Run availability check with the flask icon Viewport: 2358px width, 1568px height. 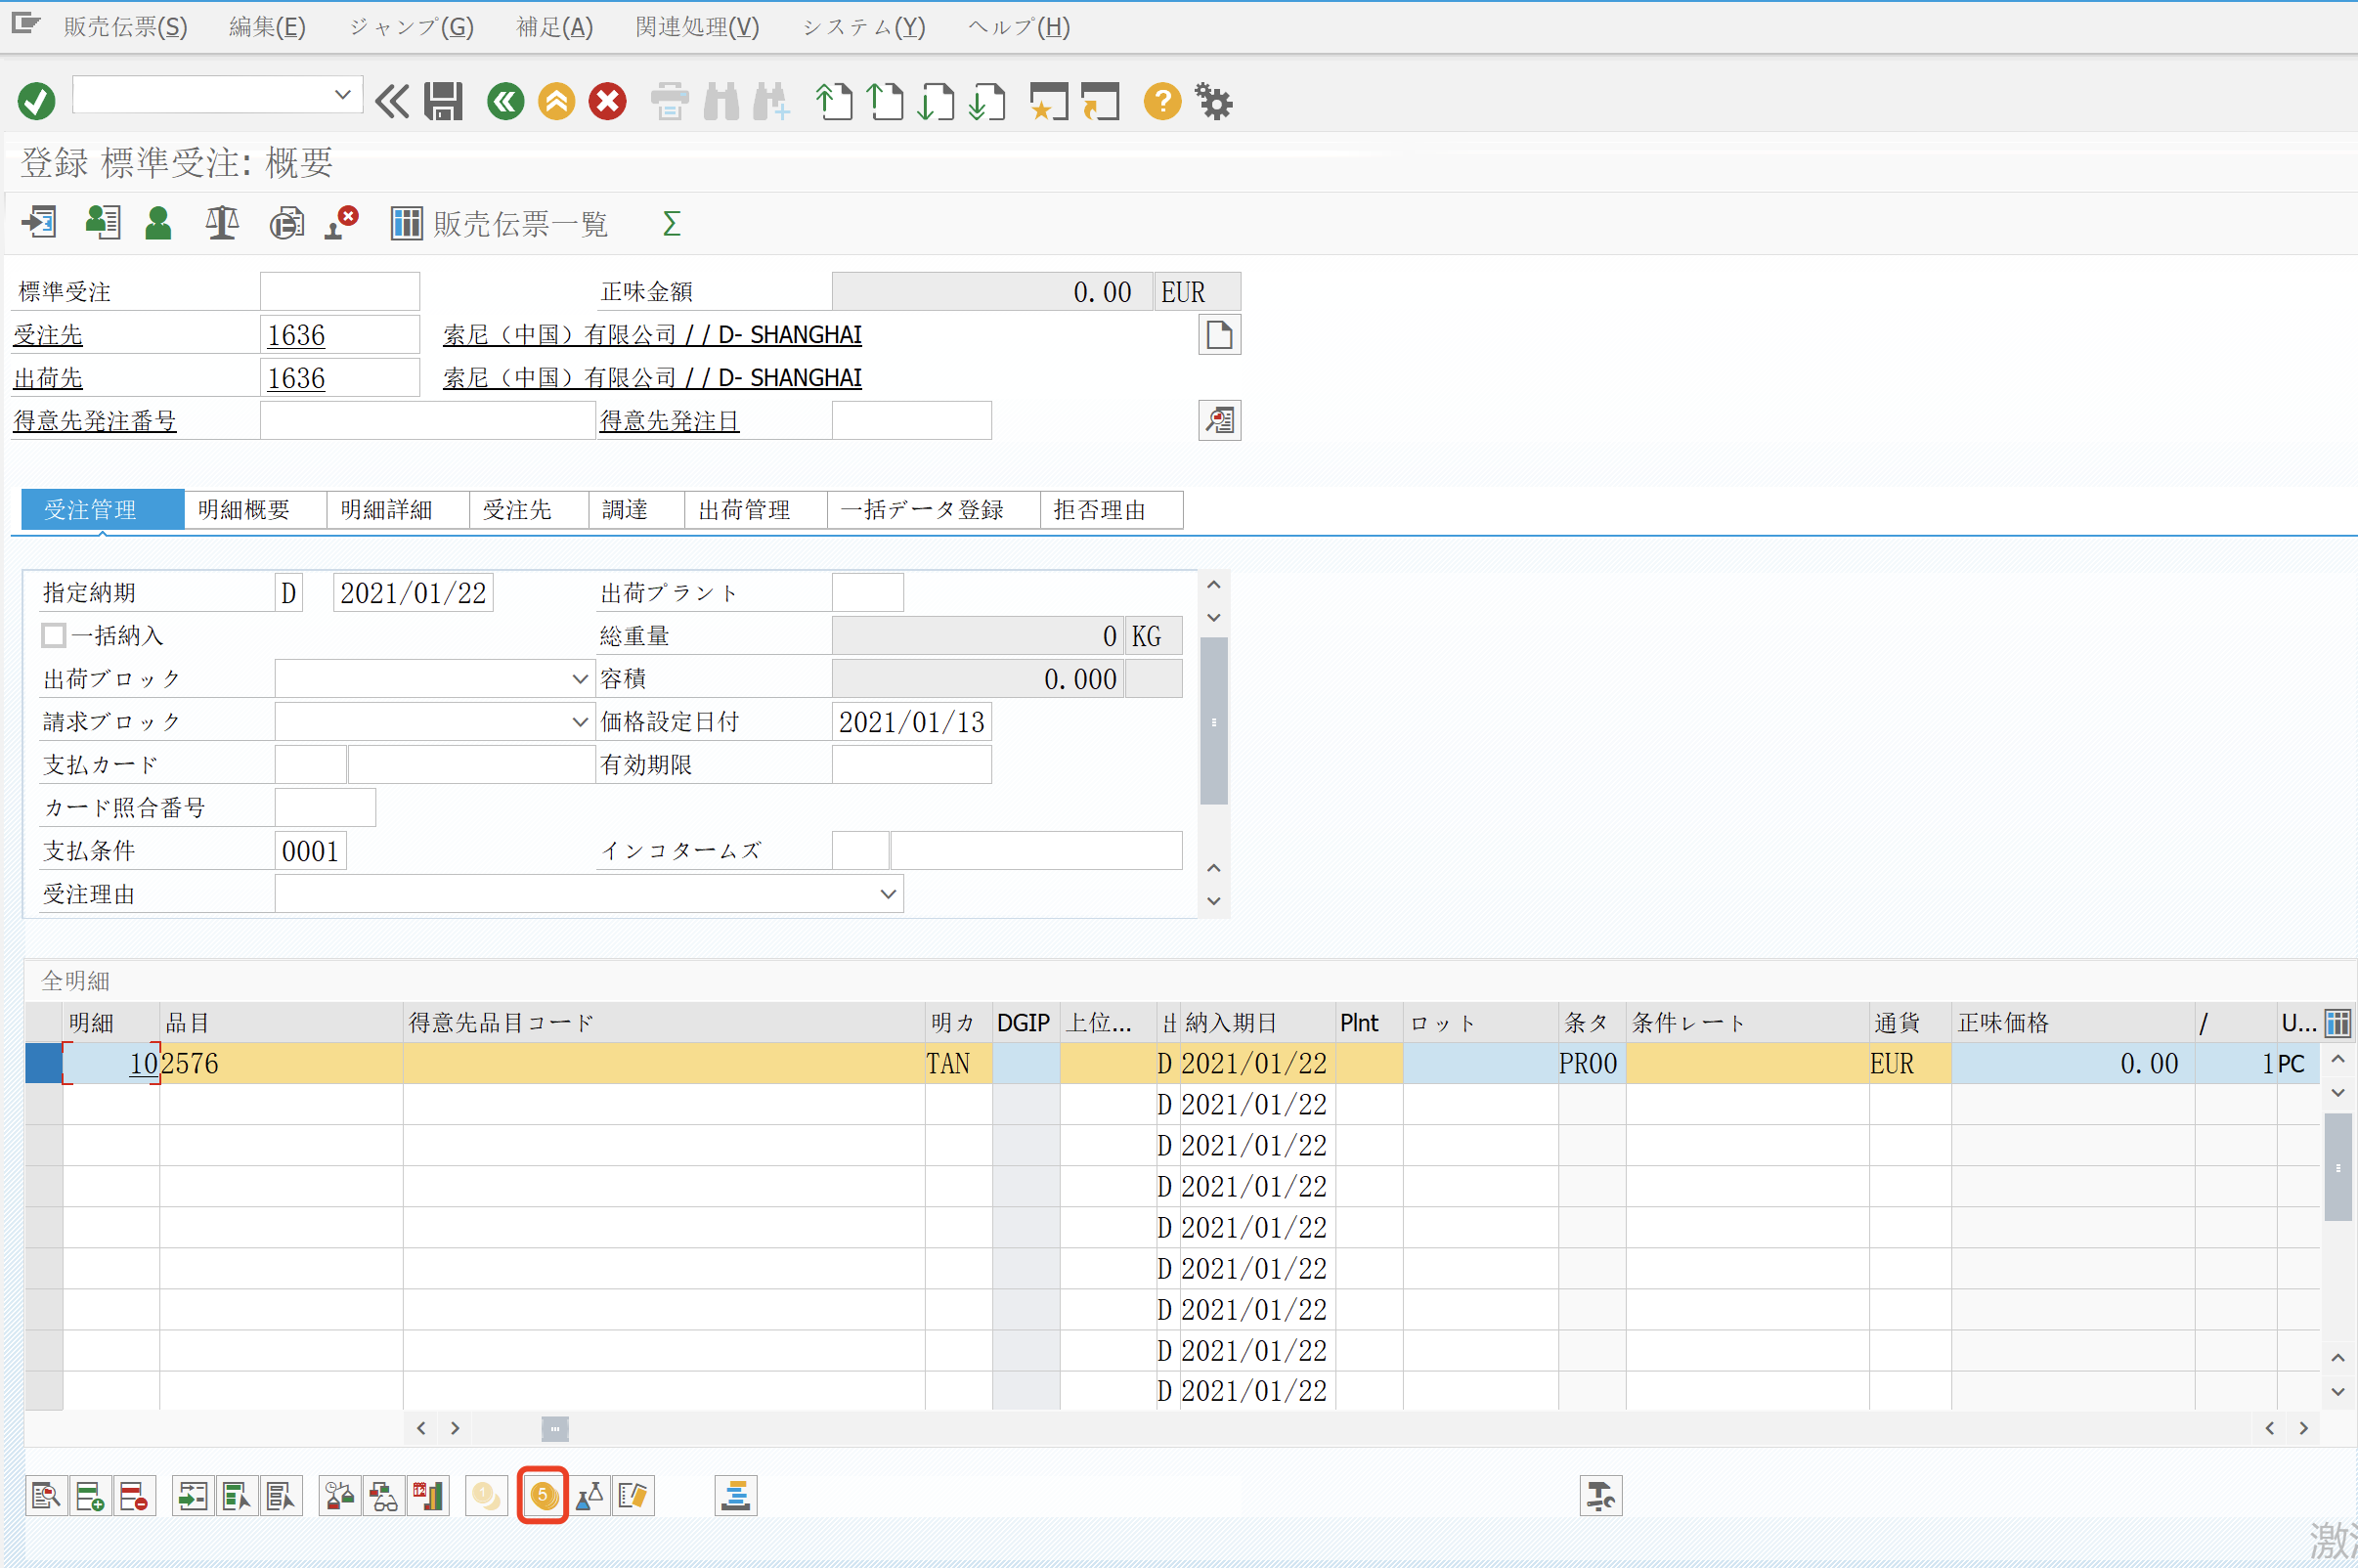tap(588, 1495)
